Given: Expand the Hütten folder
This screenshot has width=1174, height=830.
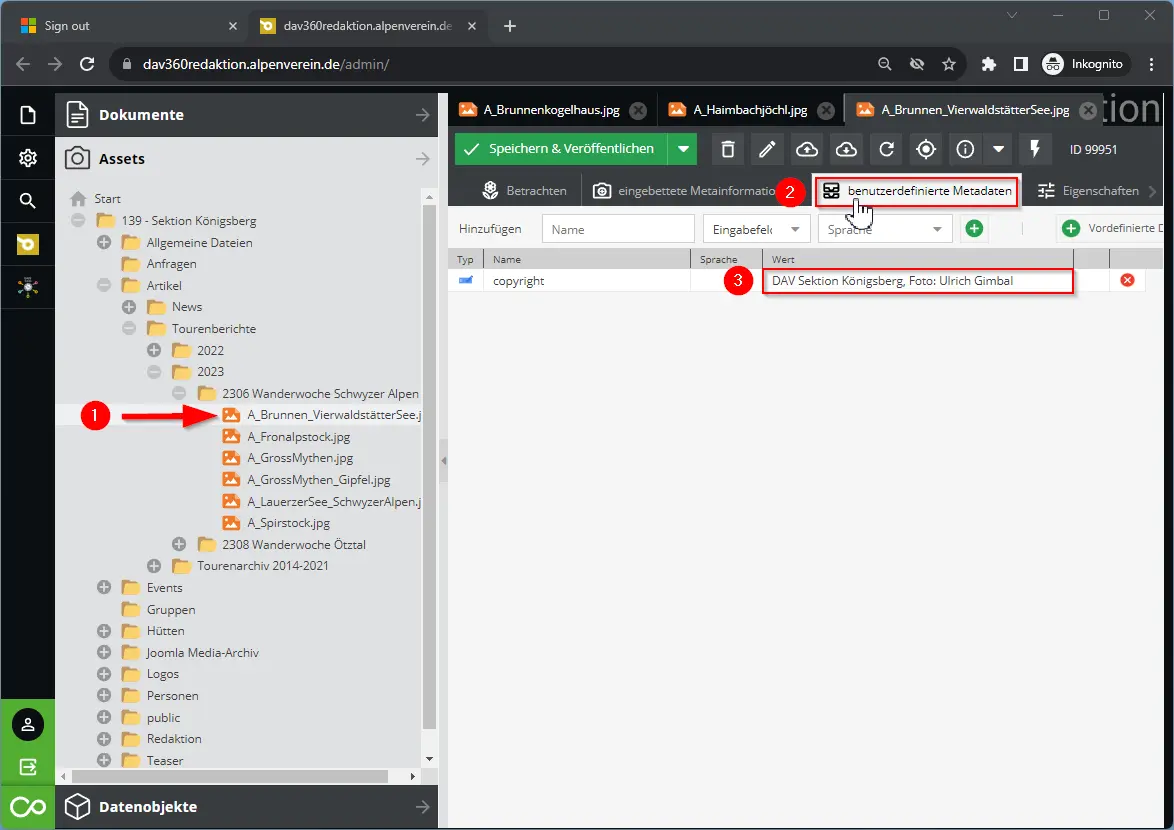Looking at the screenshot, I should point(104,631).
